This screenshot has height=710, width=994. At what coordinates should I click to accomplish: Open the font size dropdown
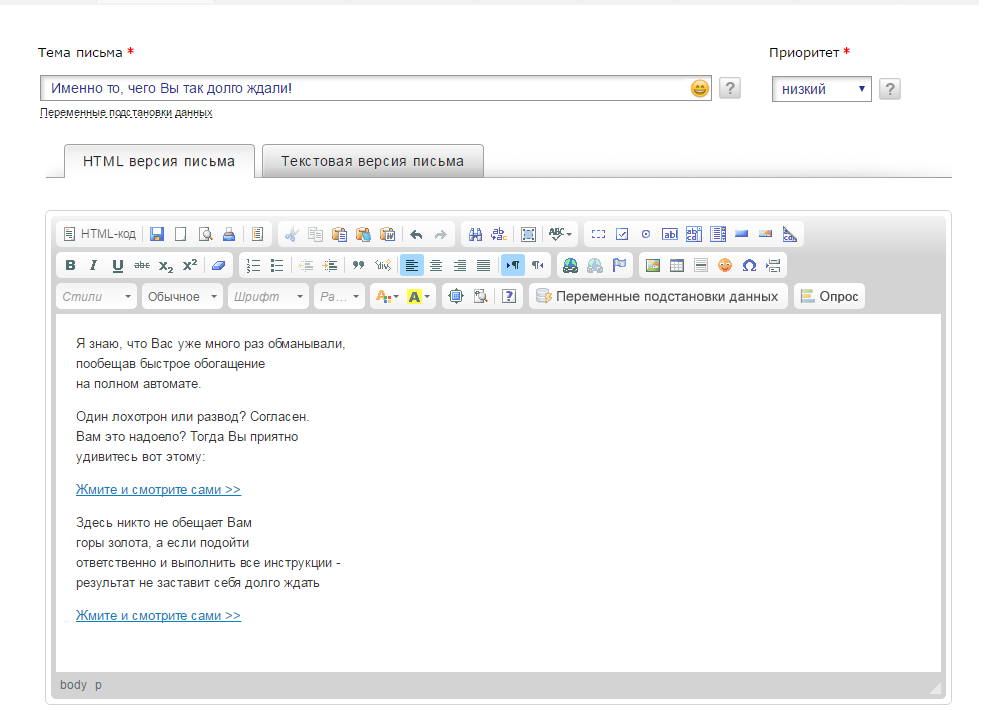point(339,297)
